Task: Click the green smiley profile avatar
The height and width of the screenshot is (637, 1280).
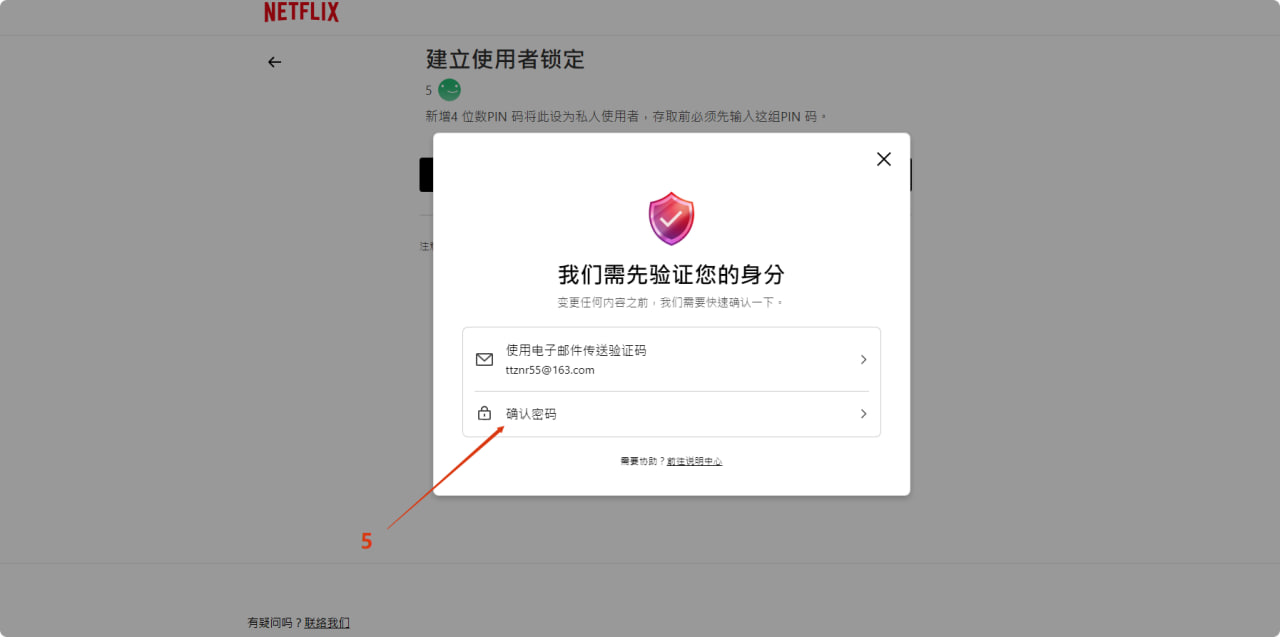Action: tap(449, 90)
